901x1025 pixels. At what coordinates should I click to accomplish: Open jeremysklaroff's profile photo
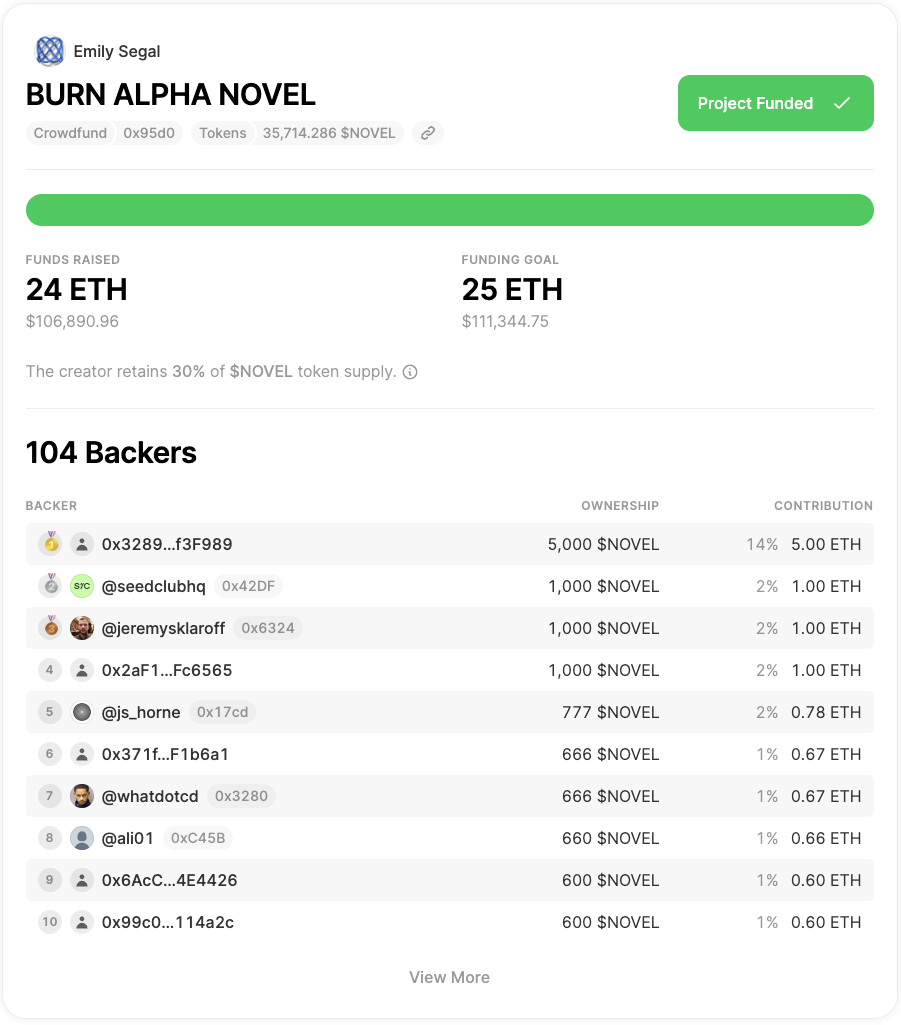point(82,628)
